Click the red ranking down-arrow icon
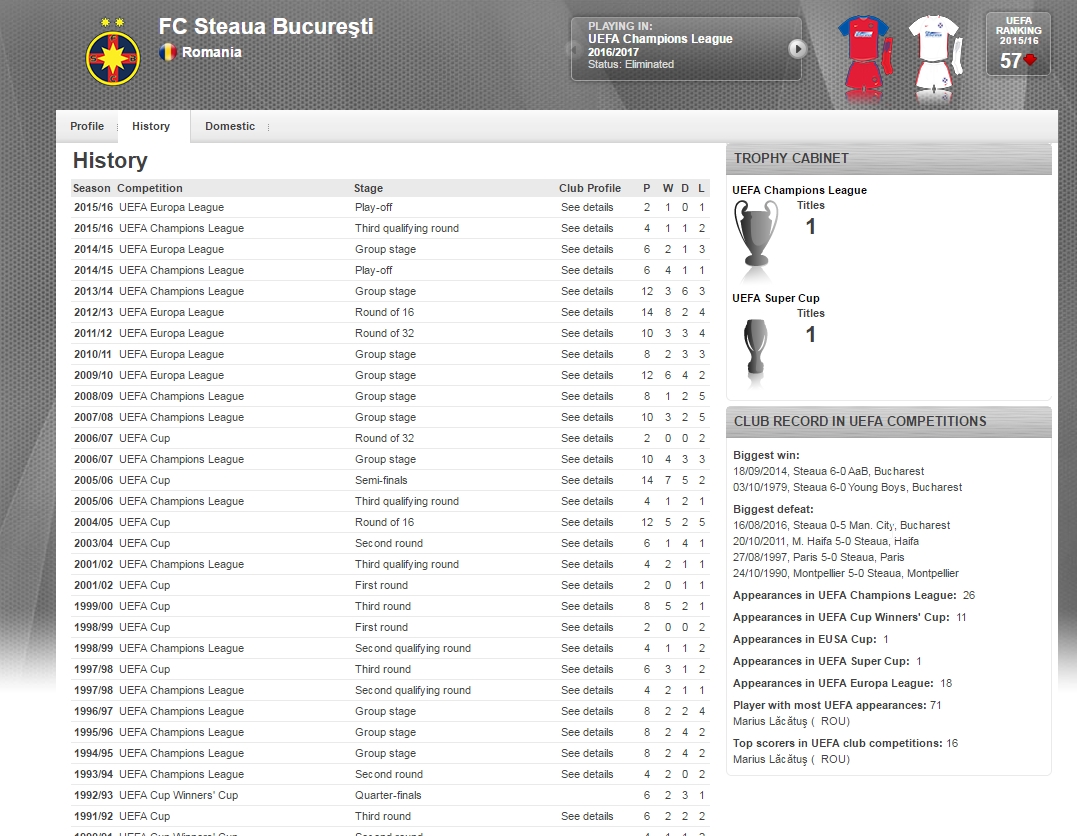The height and width of the screenshot is (836, 1077). [1030, 61]
